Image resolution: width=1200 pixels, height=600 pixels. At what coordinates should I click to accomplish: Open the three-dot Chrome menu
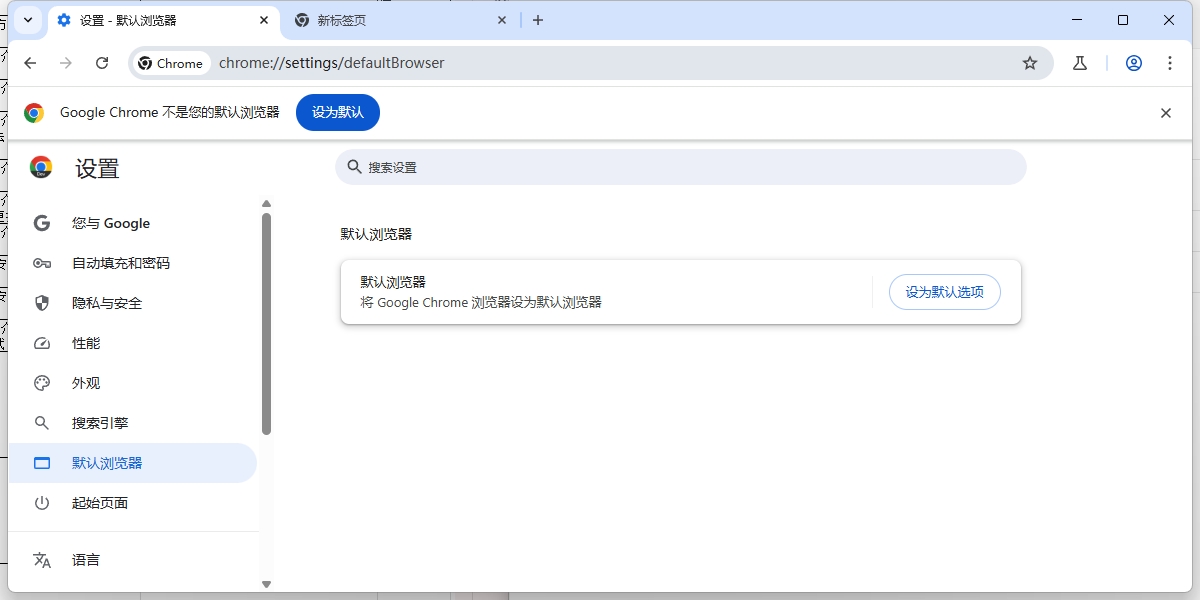point(1169,62)
